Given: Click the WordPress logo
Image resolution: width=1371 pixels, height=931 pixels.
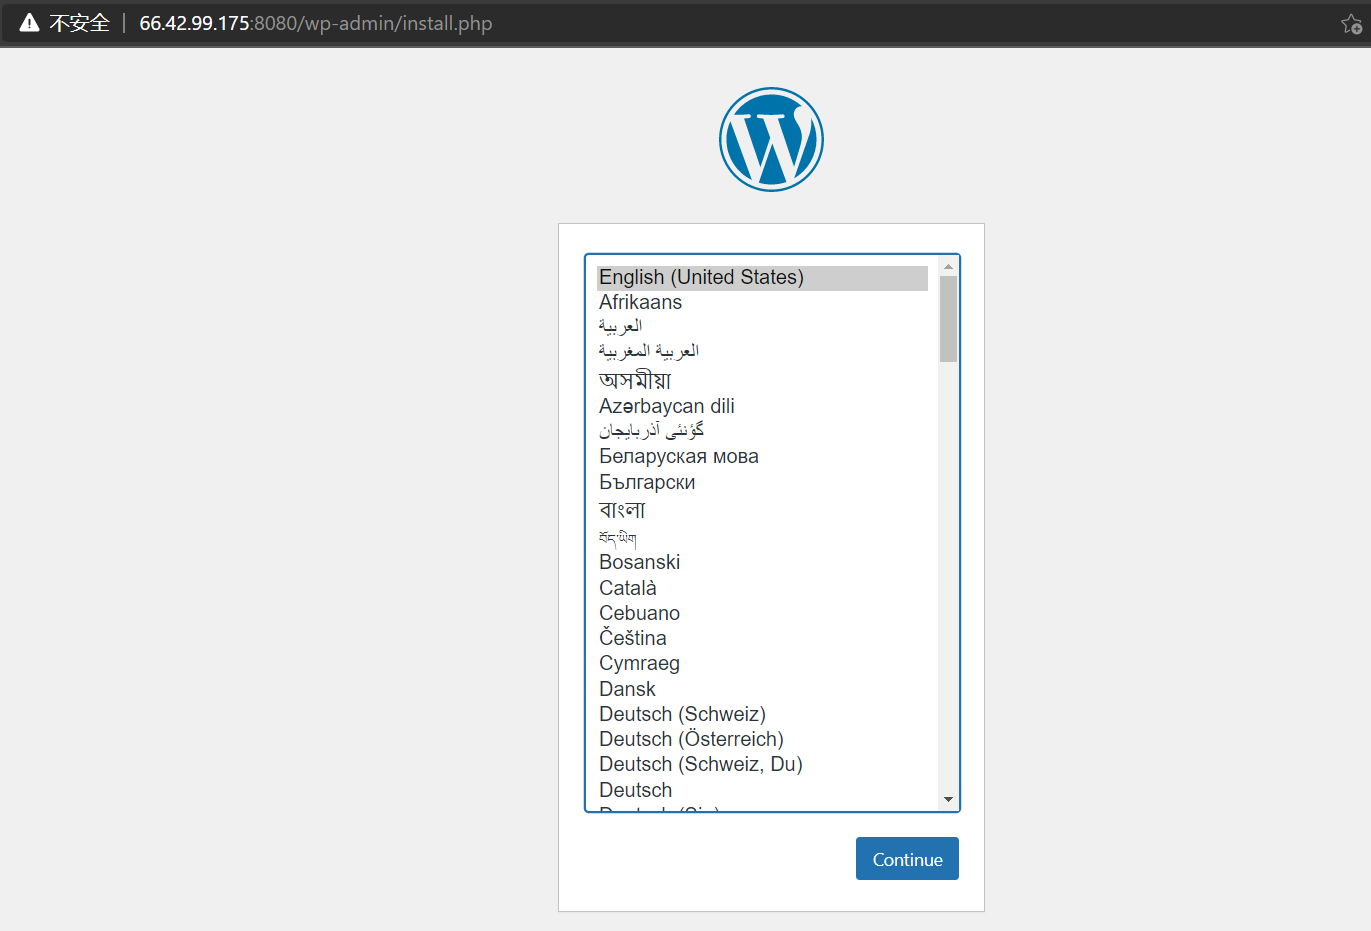Looking at the screenshot, I should pos(771,139).
